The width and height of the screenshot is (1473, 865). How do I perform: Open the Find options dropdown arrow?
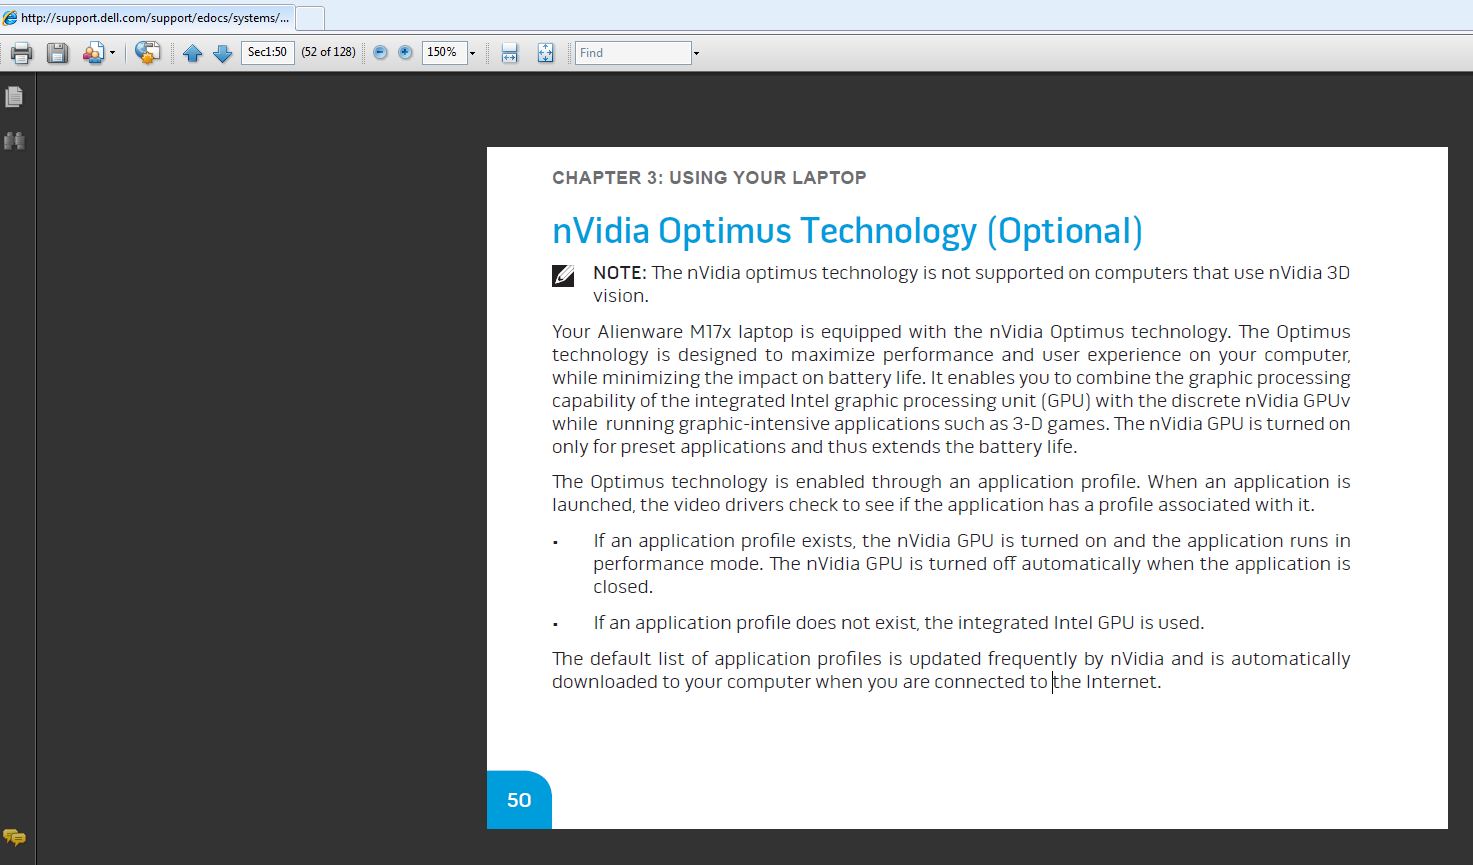coord(696,53)
